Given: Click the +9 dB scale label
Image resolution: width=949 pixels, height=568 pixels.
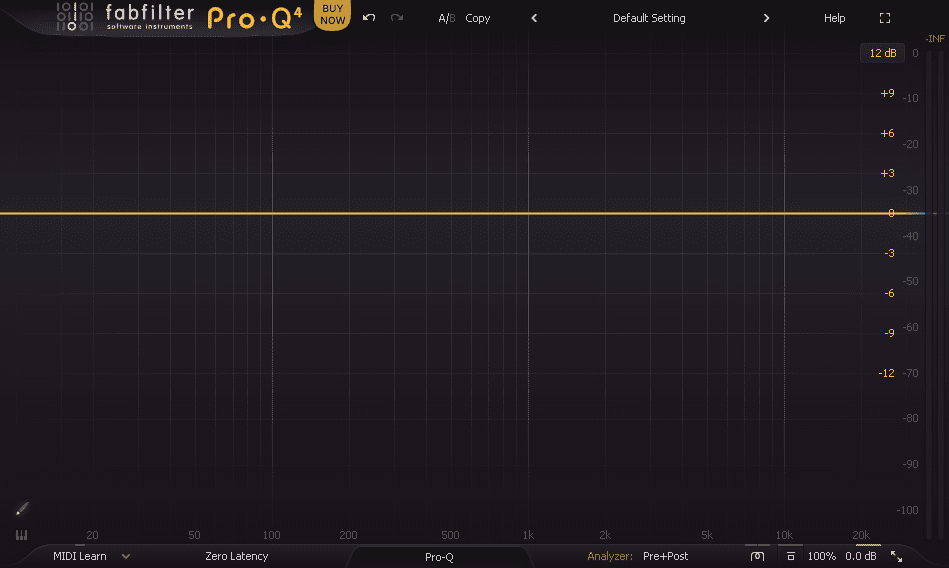Looking at the screenshot, I should [x=887, y=93].
